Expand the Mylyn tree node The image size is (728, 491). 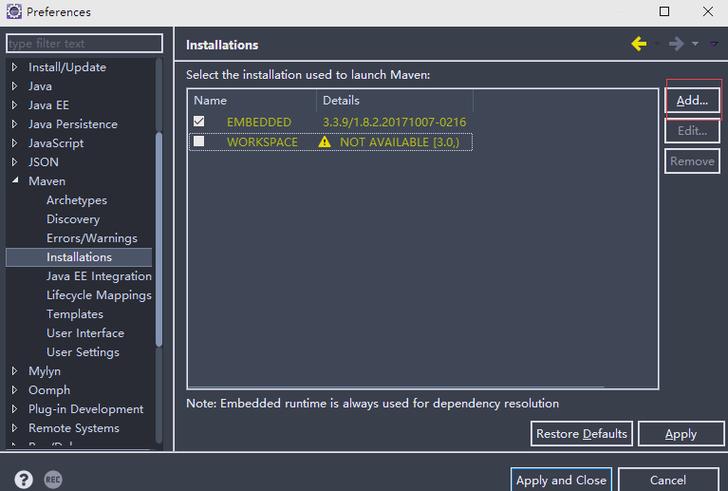click(x=14, y=371)
